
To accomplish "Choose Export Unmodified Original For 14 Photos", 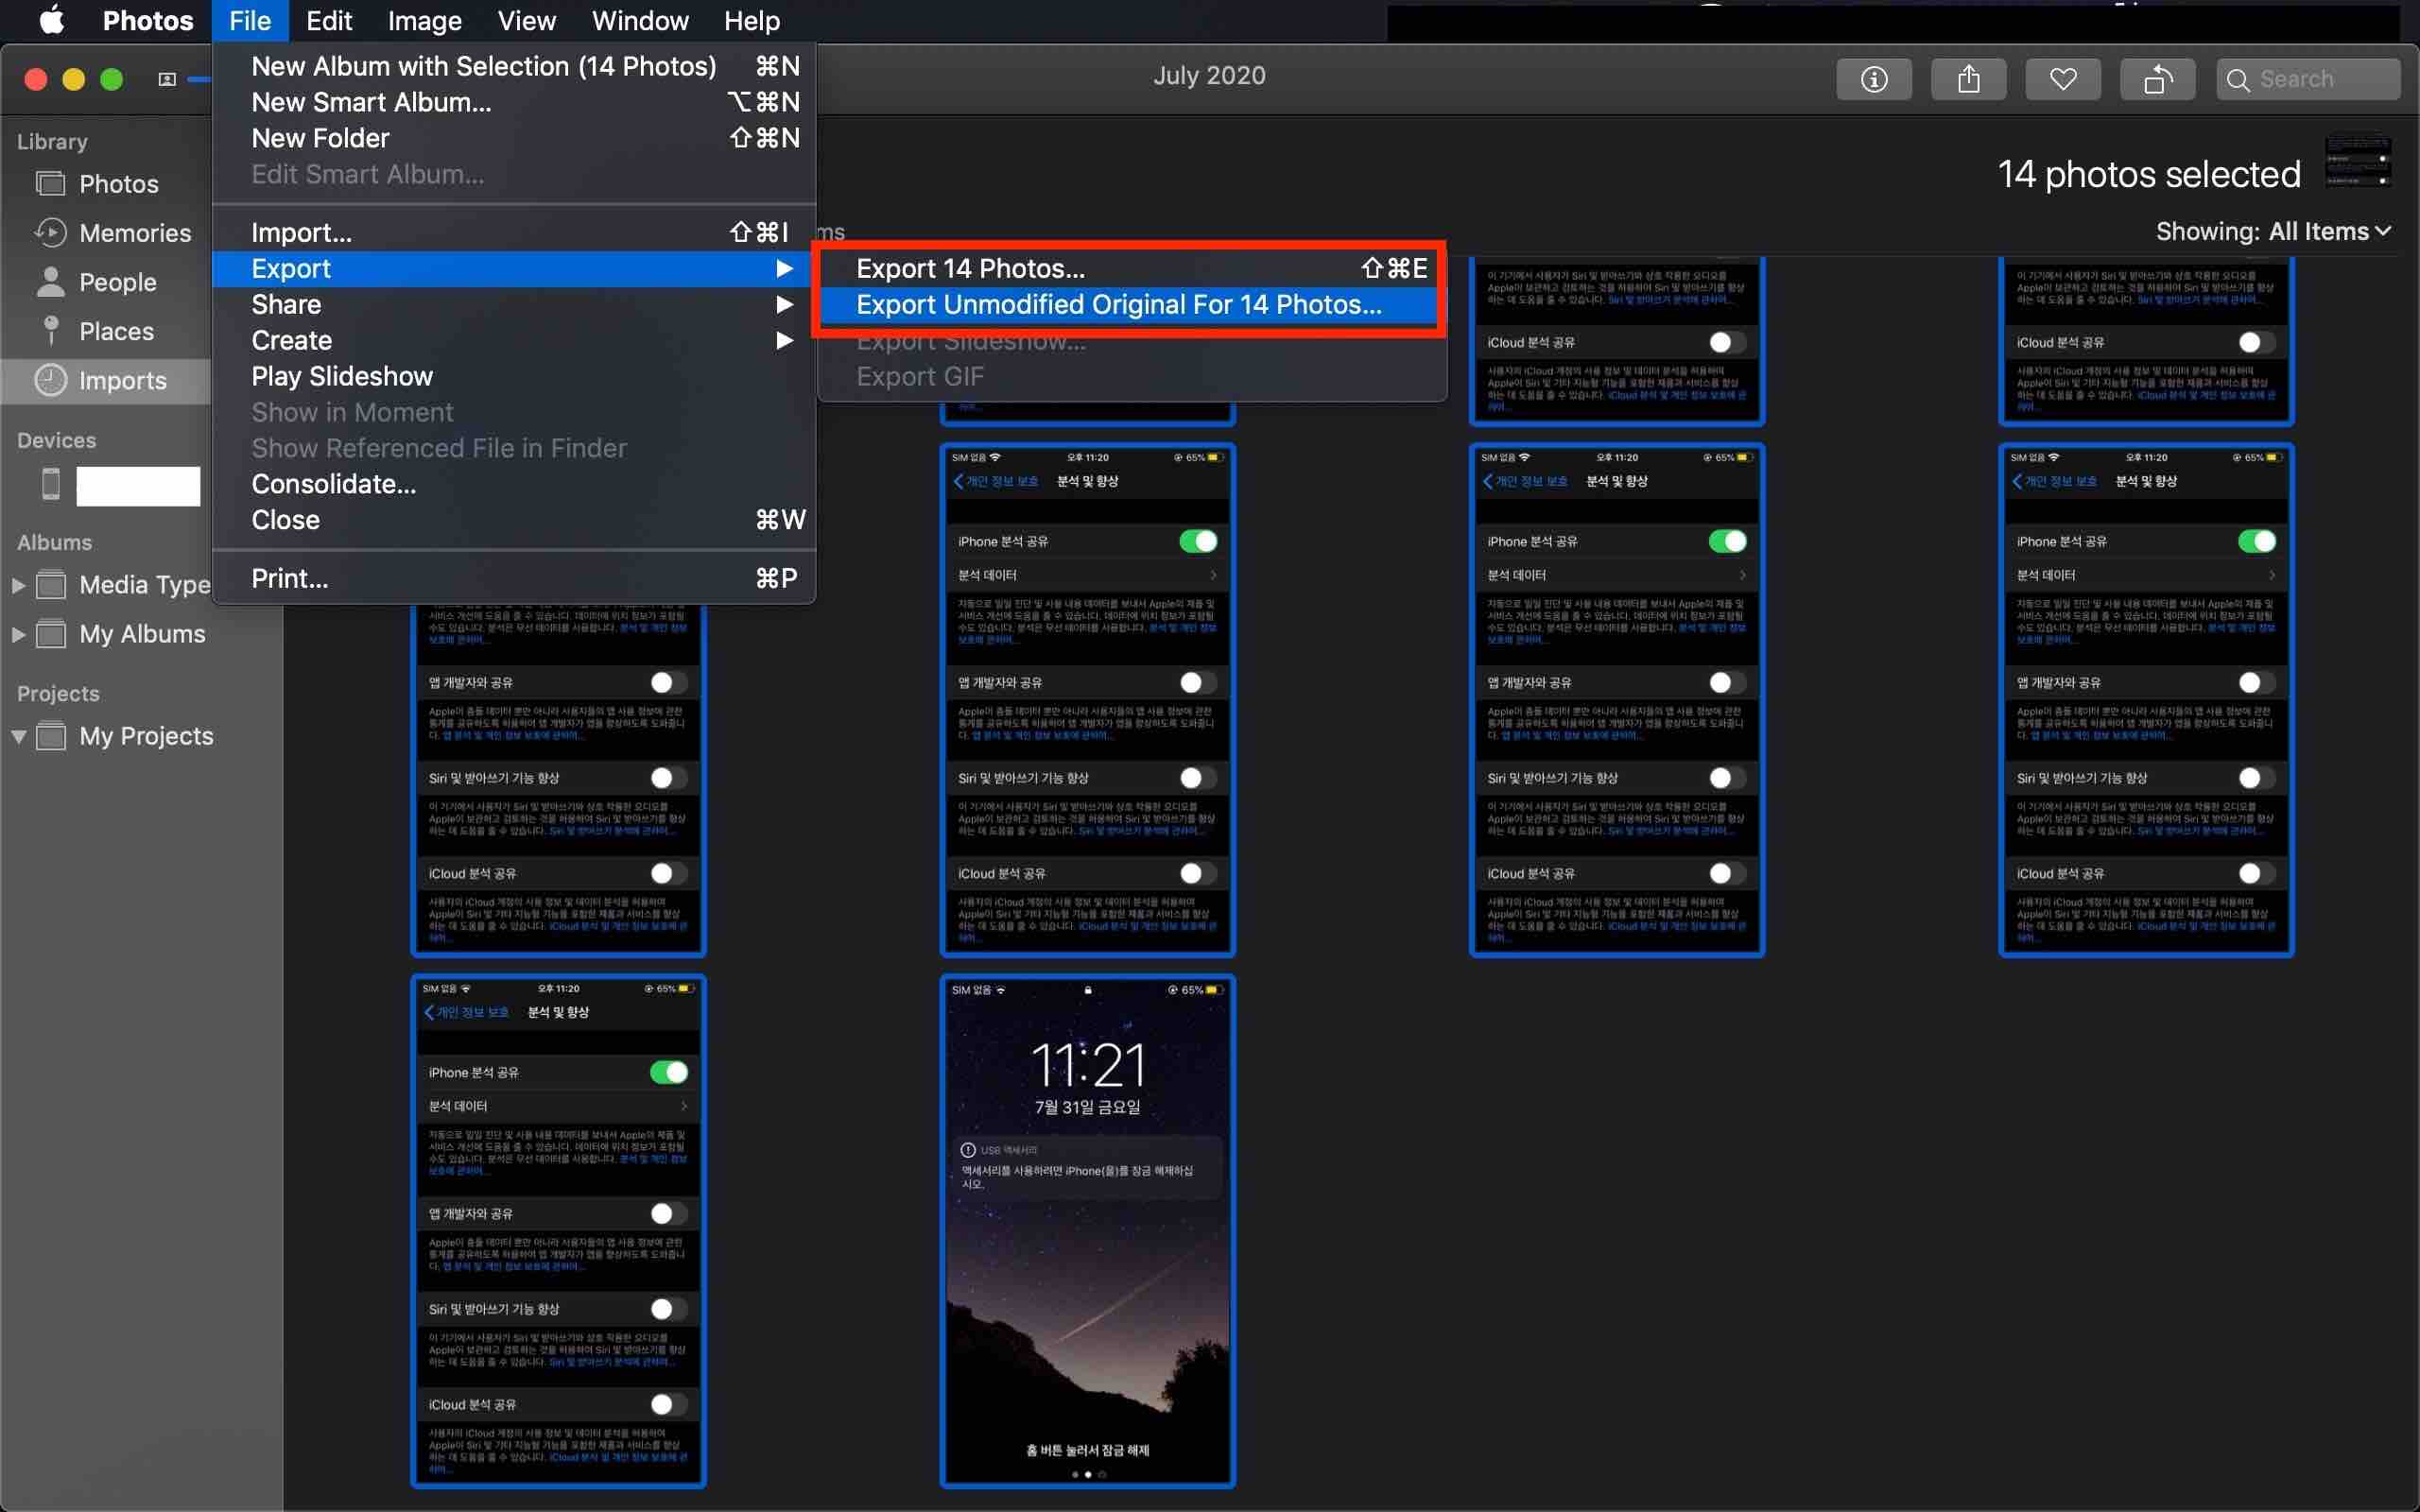I will [x=1118, y=305].
